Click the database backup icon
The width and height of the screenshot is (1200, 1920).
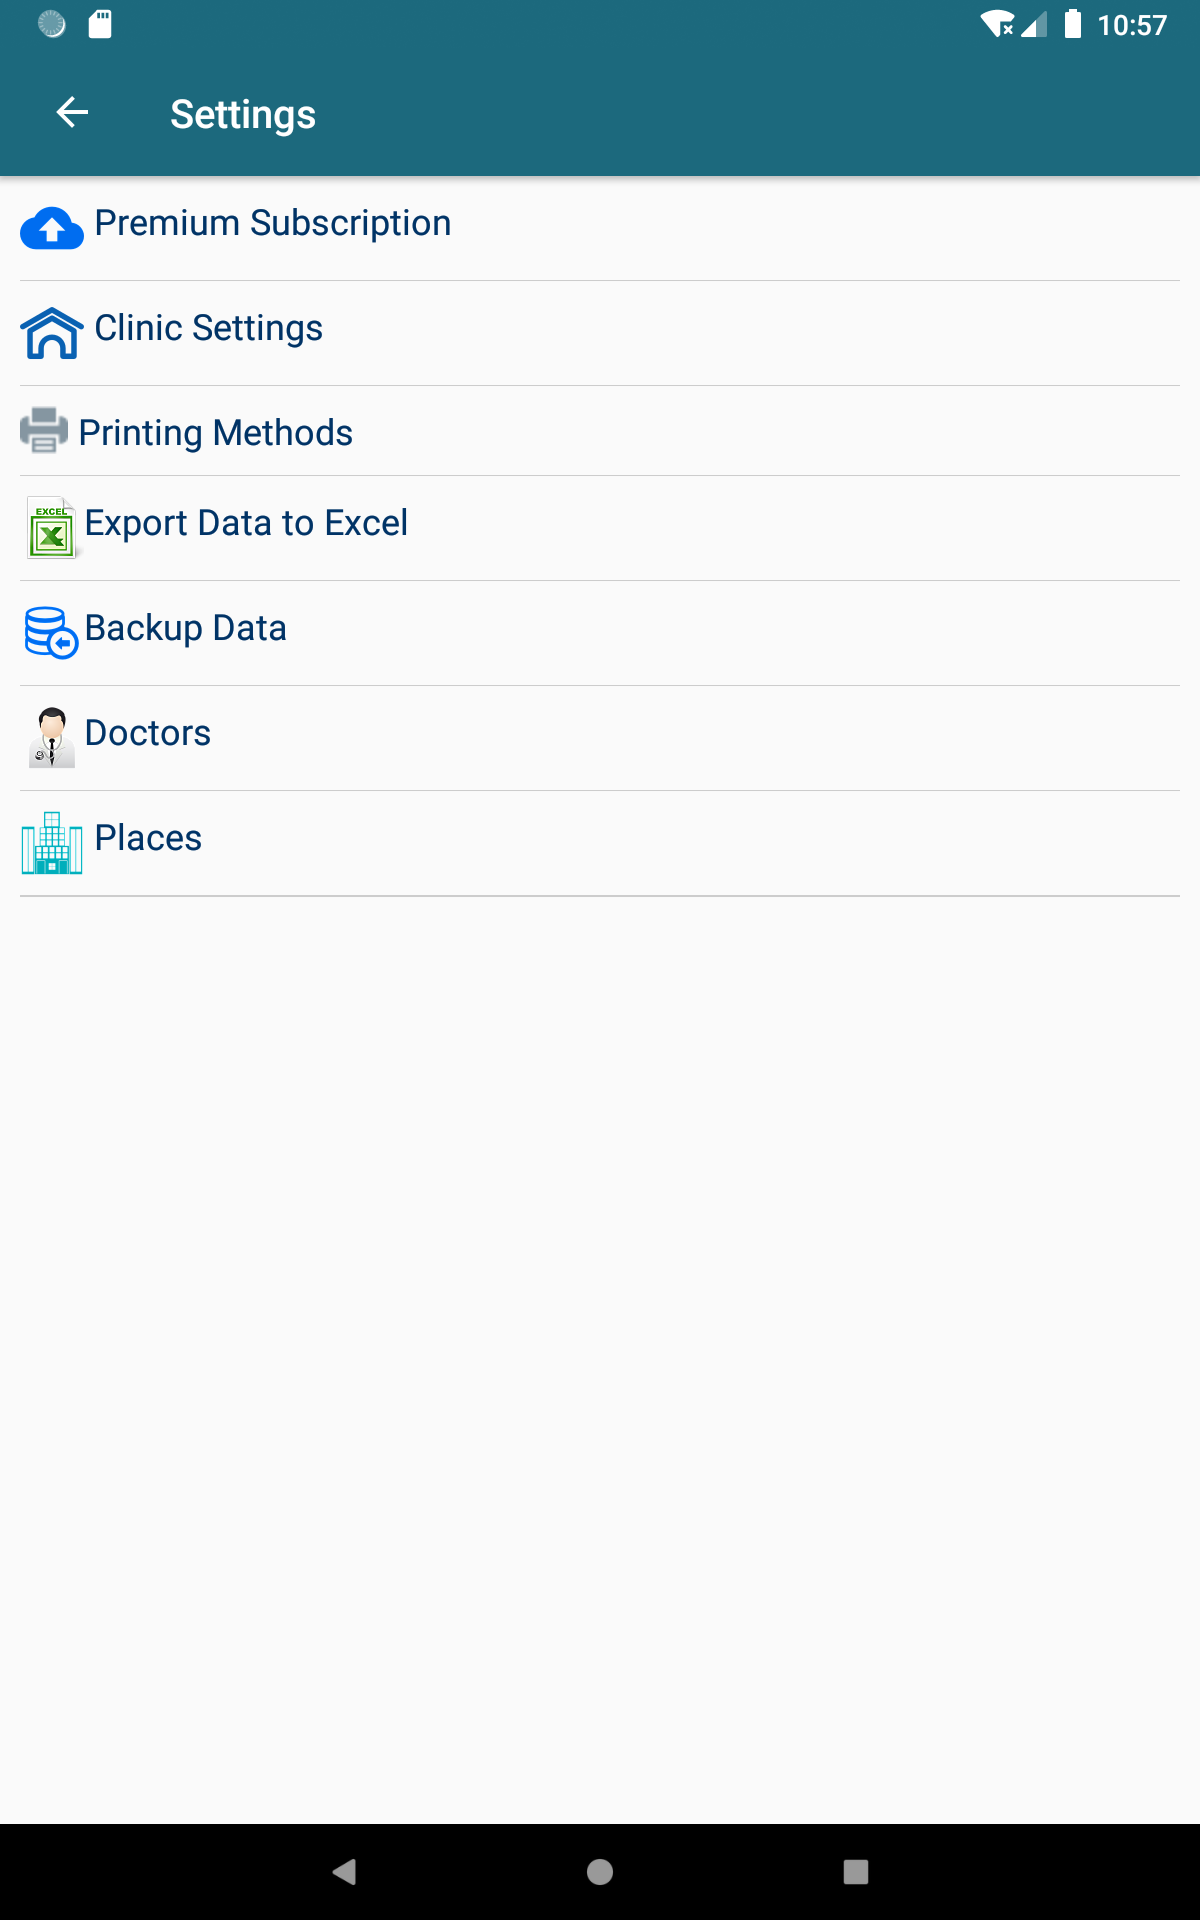coord(51,633)
